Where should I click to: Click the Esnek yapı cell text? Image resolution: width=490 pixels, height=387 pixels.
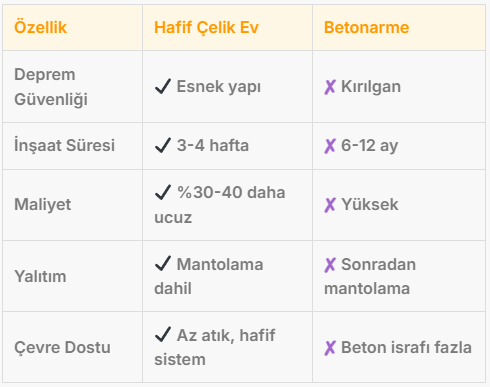pyautogui.click(x=219, y=87)
